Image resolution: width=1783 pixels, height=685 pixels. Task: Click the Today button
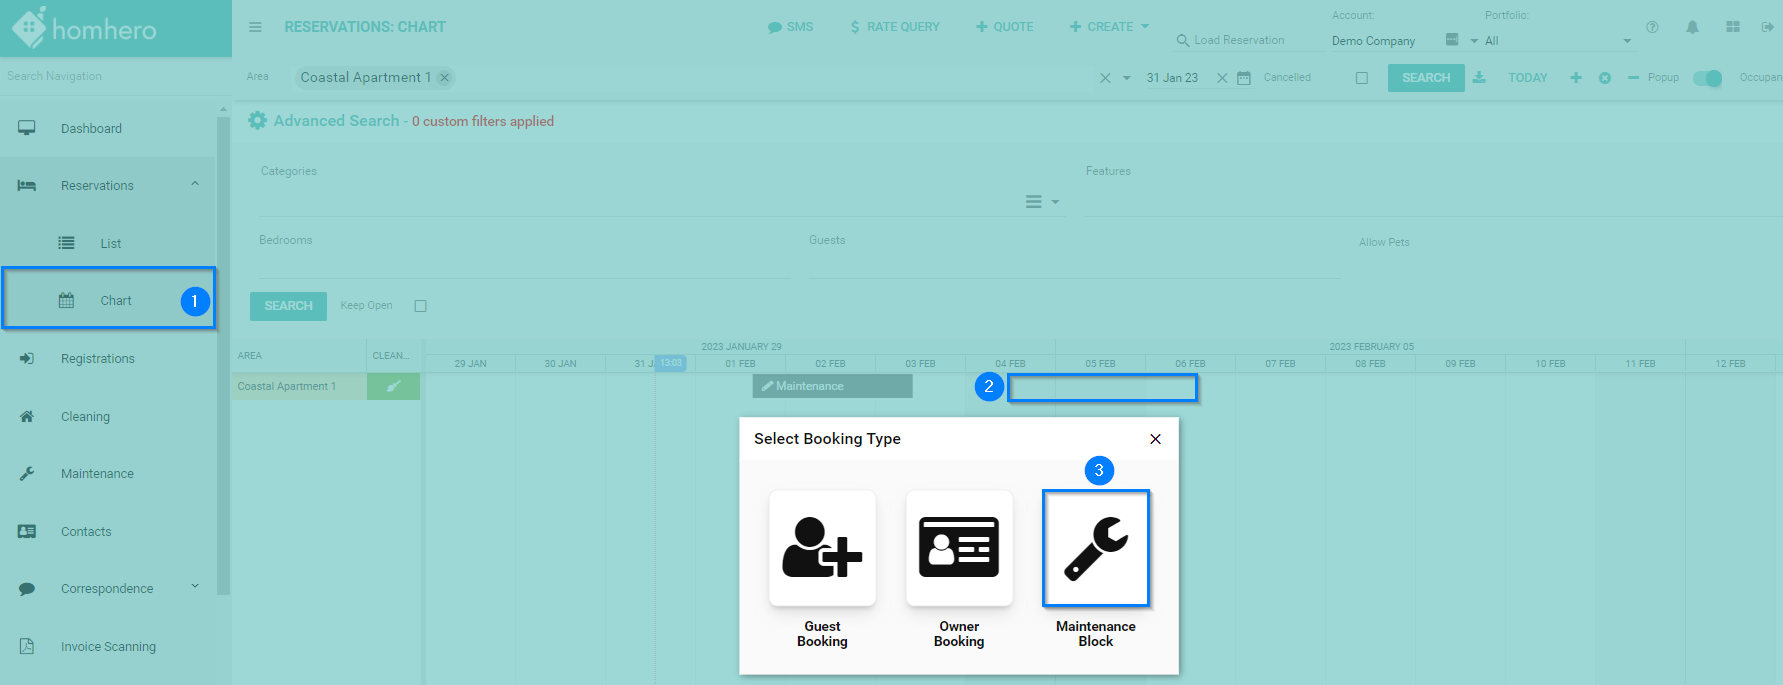click(x=1527, y=78)
